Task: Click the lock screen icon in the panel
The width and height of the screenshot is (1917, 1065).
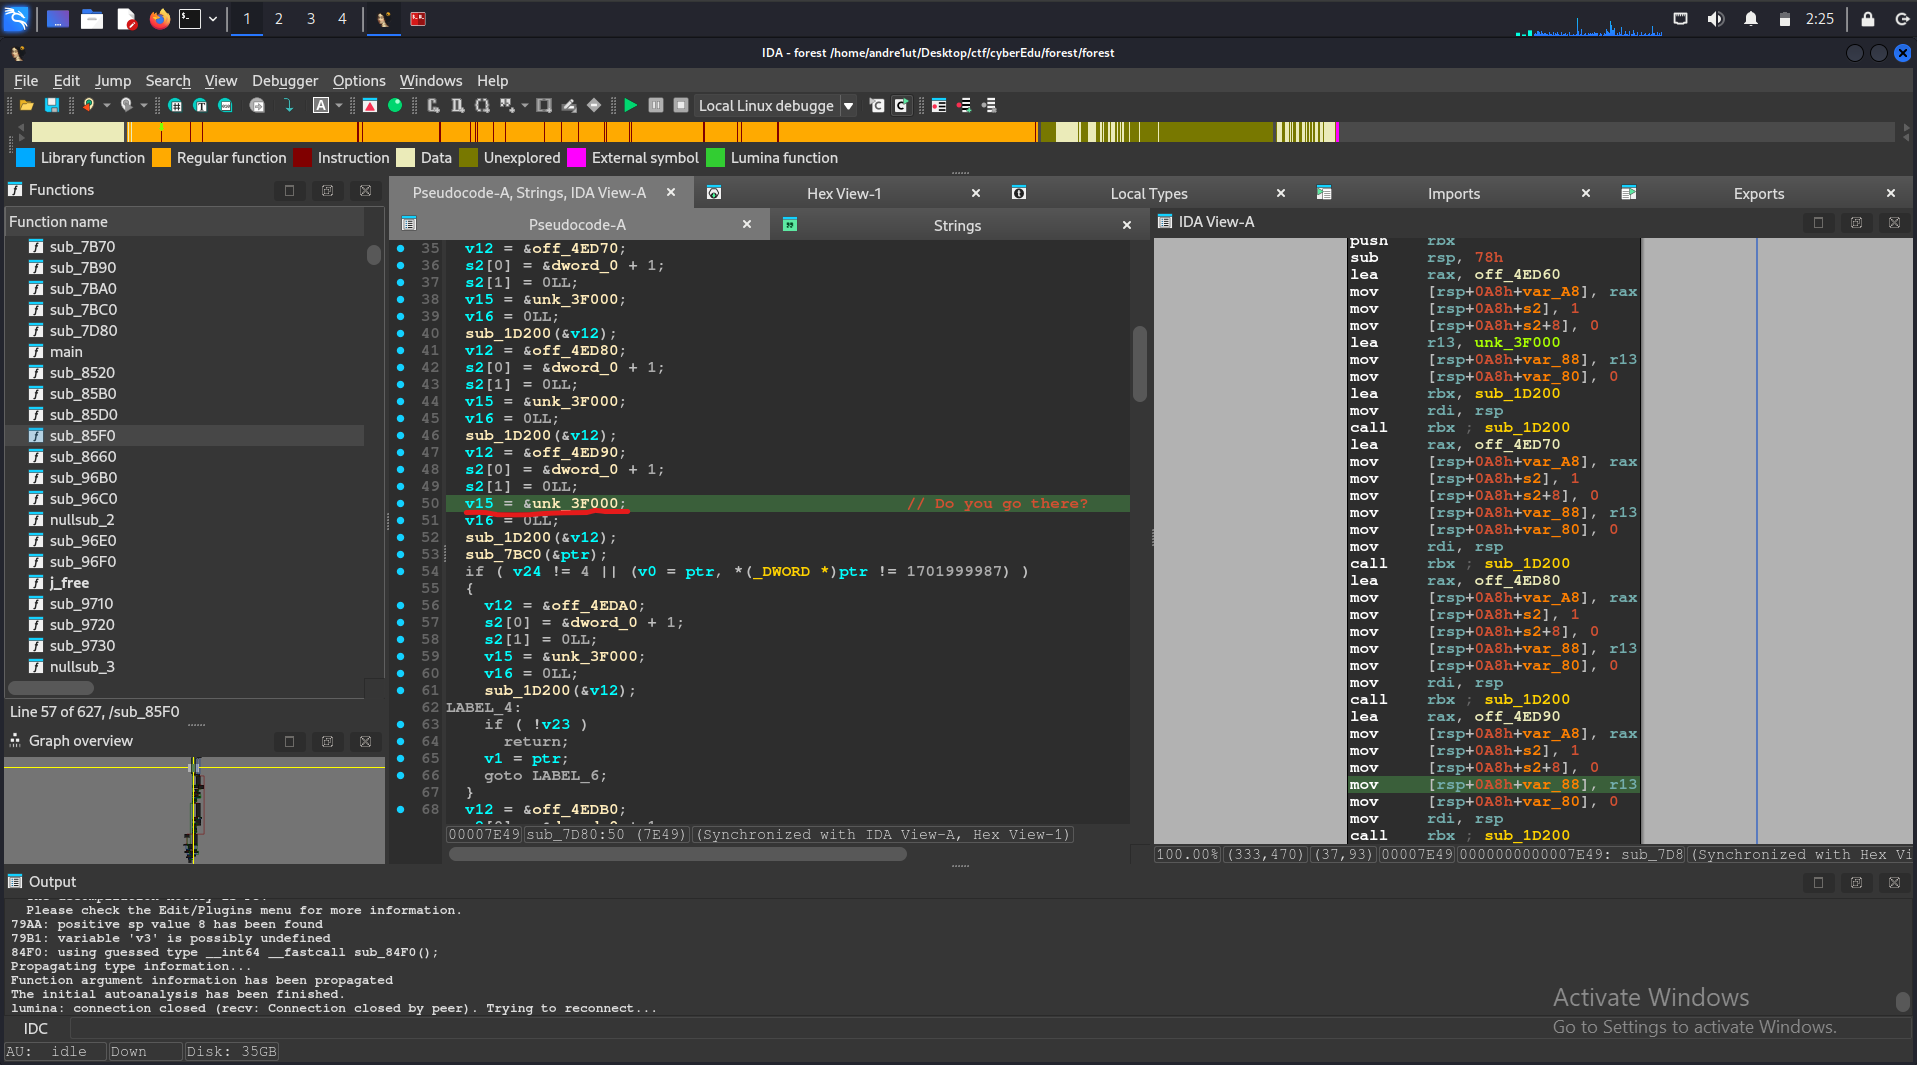Action: 1867,19
